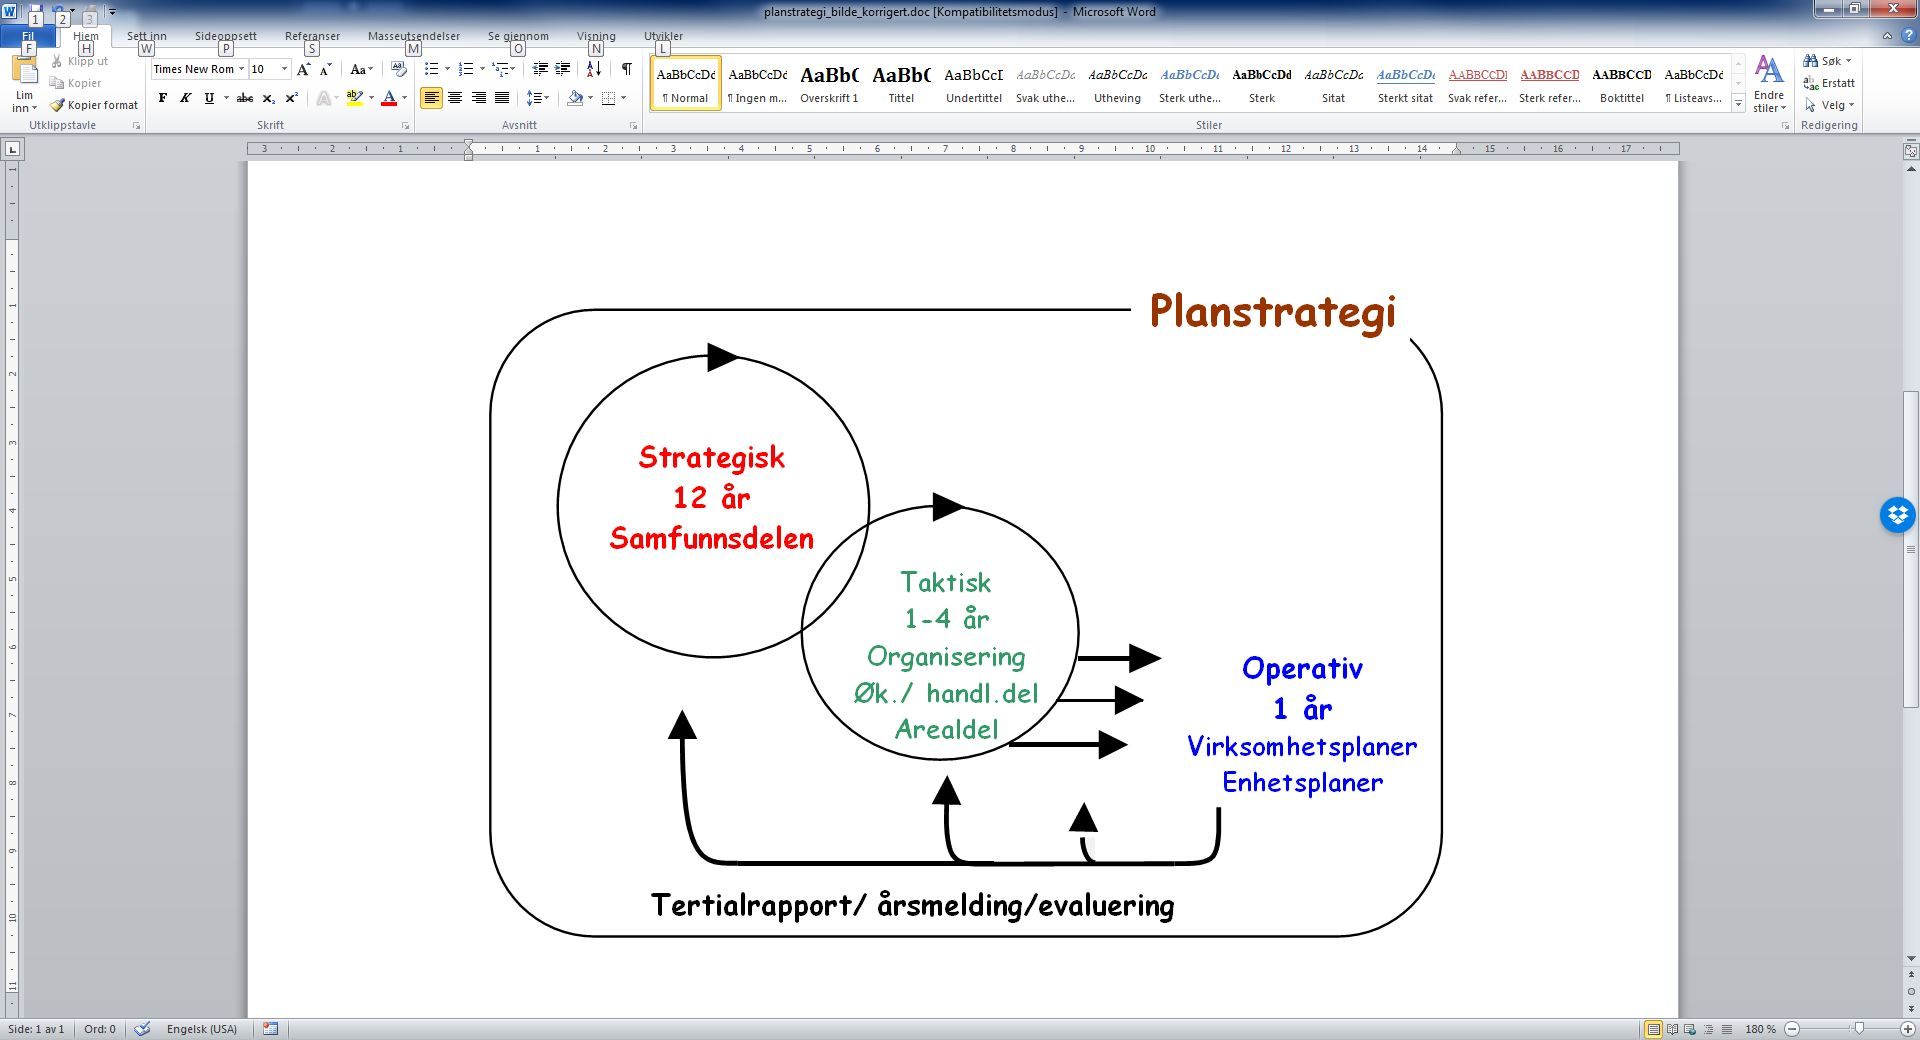Click Engelsk (USA) language in status bar

coord(202,1029)
